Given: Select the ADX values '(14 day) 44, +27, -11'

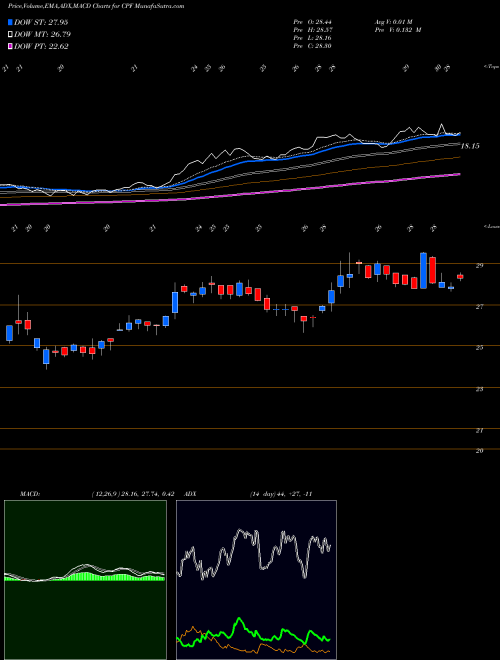Looking at the screenshot, I should point(280,494).
